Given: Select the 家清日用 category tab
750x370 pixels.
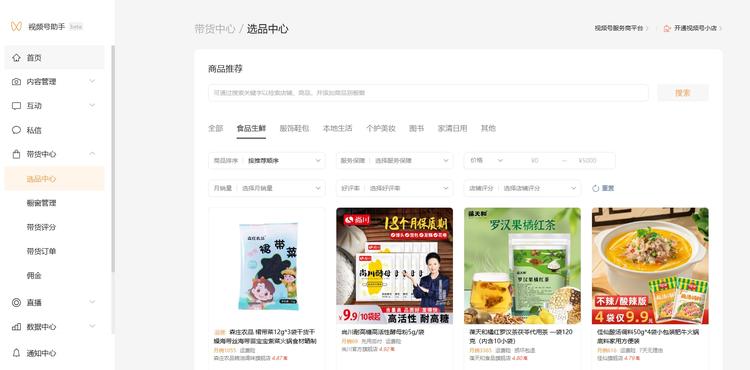Looking at the screenshot, I should coord(452,128).
